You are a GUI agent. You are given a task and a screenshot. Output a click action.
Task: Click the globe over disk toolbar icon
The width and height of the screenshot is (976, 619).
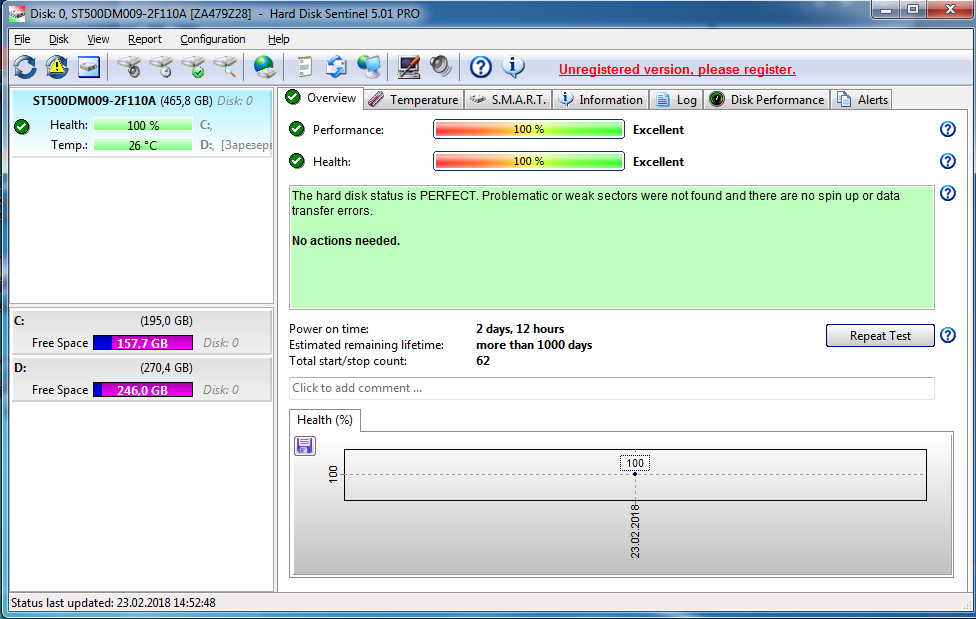click(265, 67)
